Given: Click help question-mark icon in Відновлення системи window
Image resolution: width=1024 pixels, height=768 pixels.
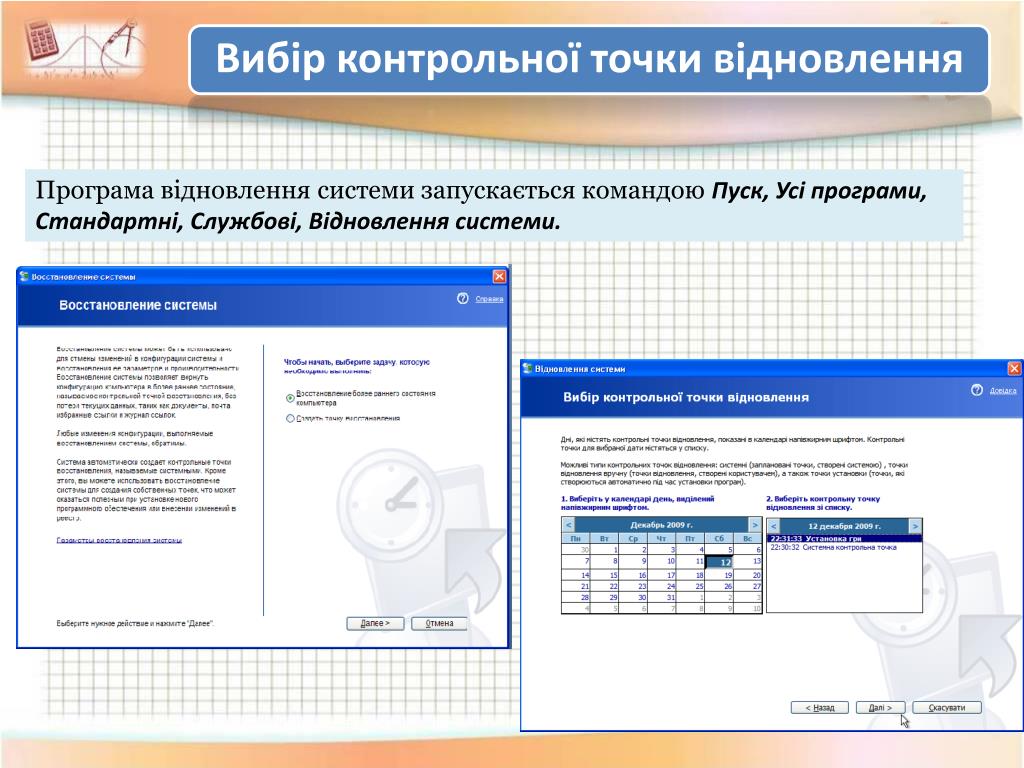Looking at the screenshot, I should pos(977,390).
